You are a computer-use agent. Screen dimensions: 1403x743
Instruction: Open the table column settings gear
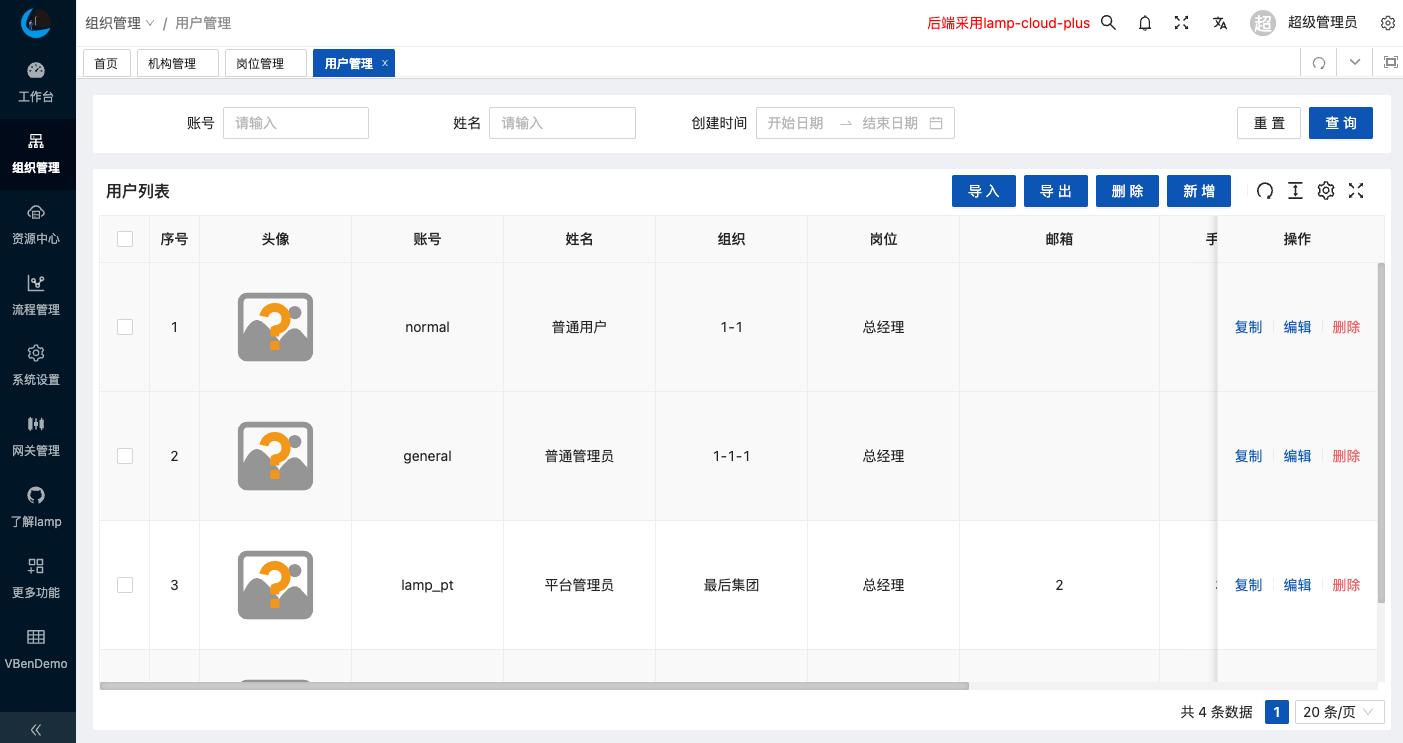coord(1326,190)
